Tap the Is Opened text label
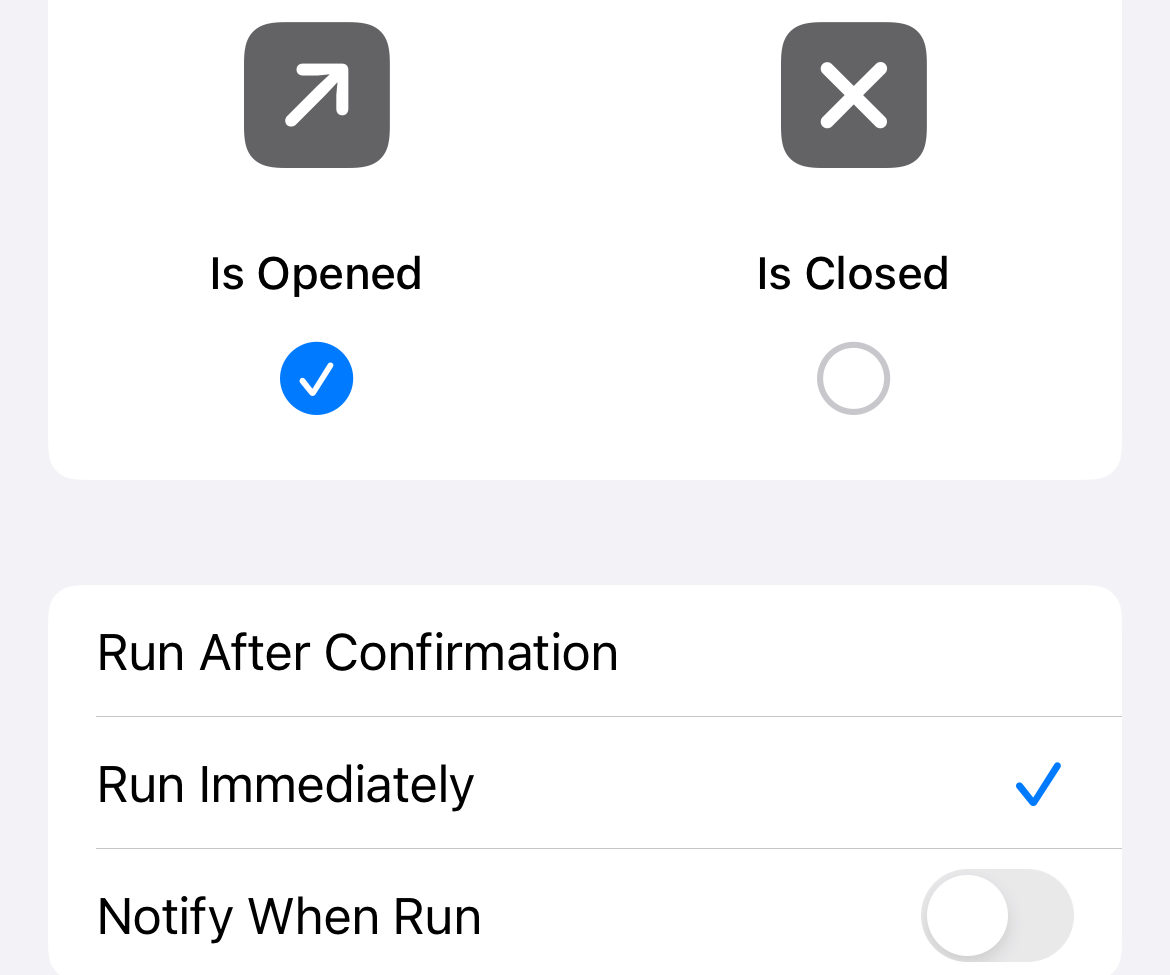Screen dimensions: 1170x975 click(316, 273)
